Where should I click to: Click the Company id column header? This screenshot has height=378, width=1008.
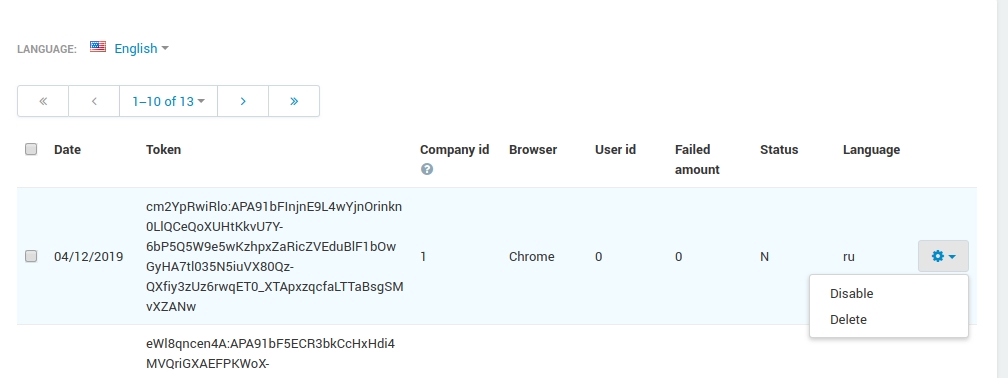454,149
